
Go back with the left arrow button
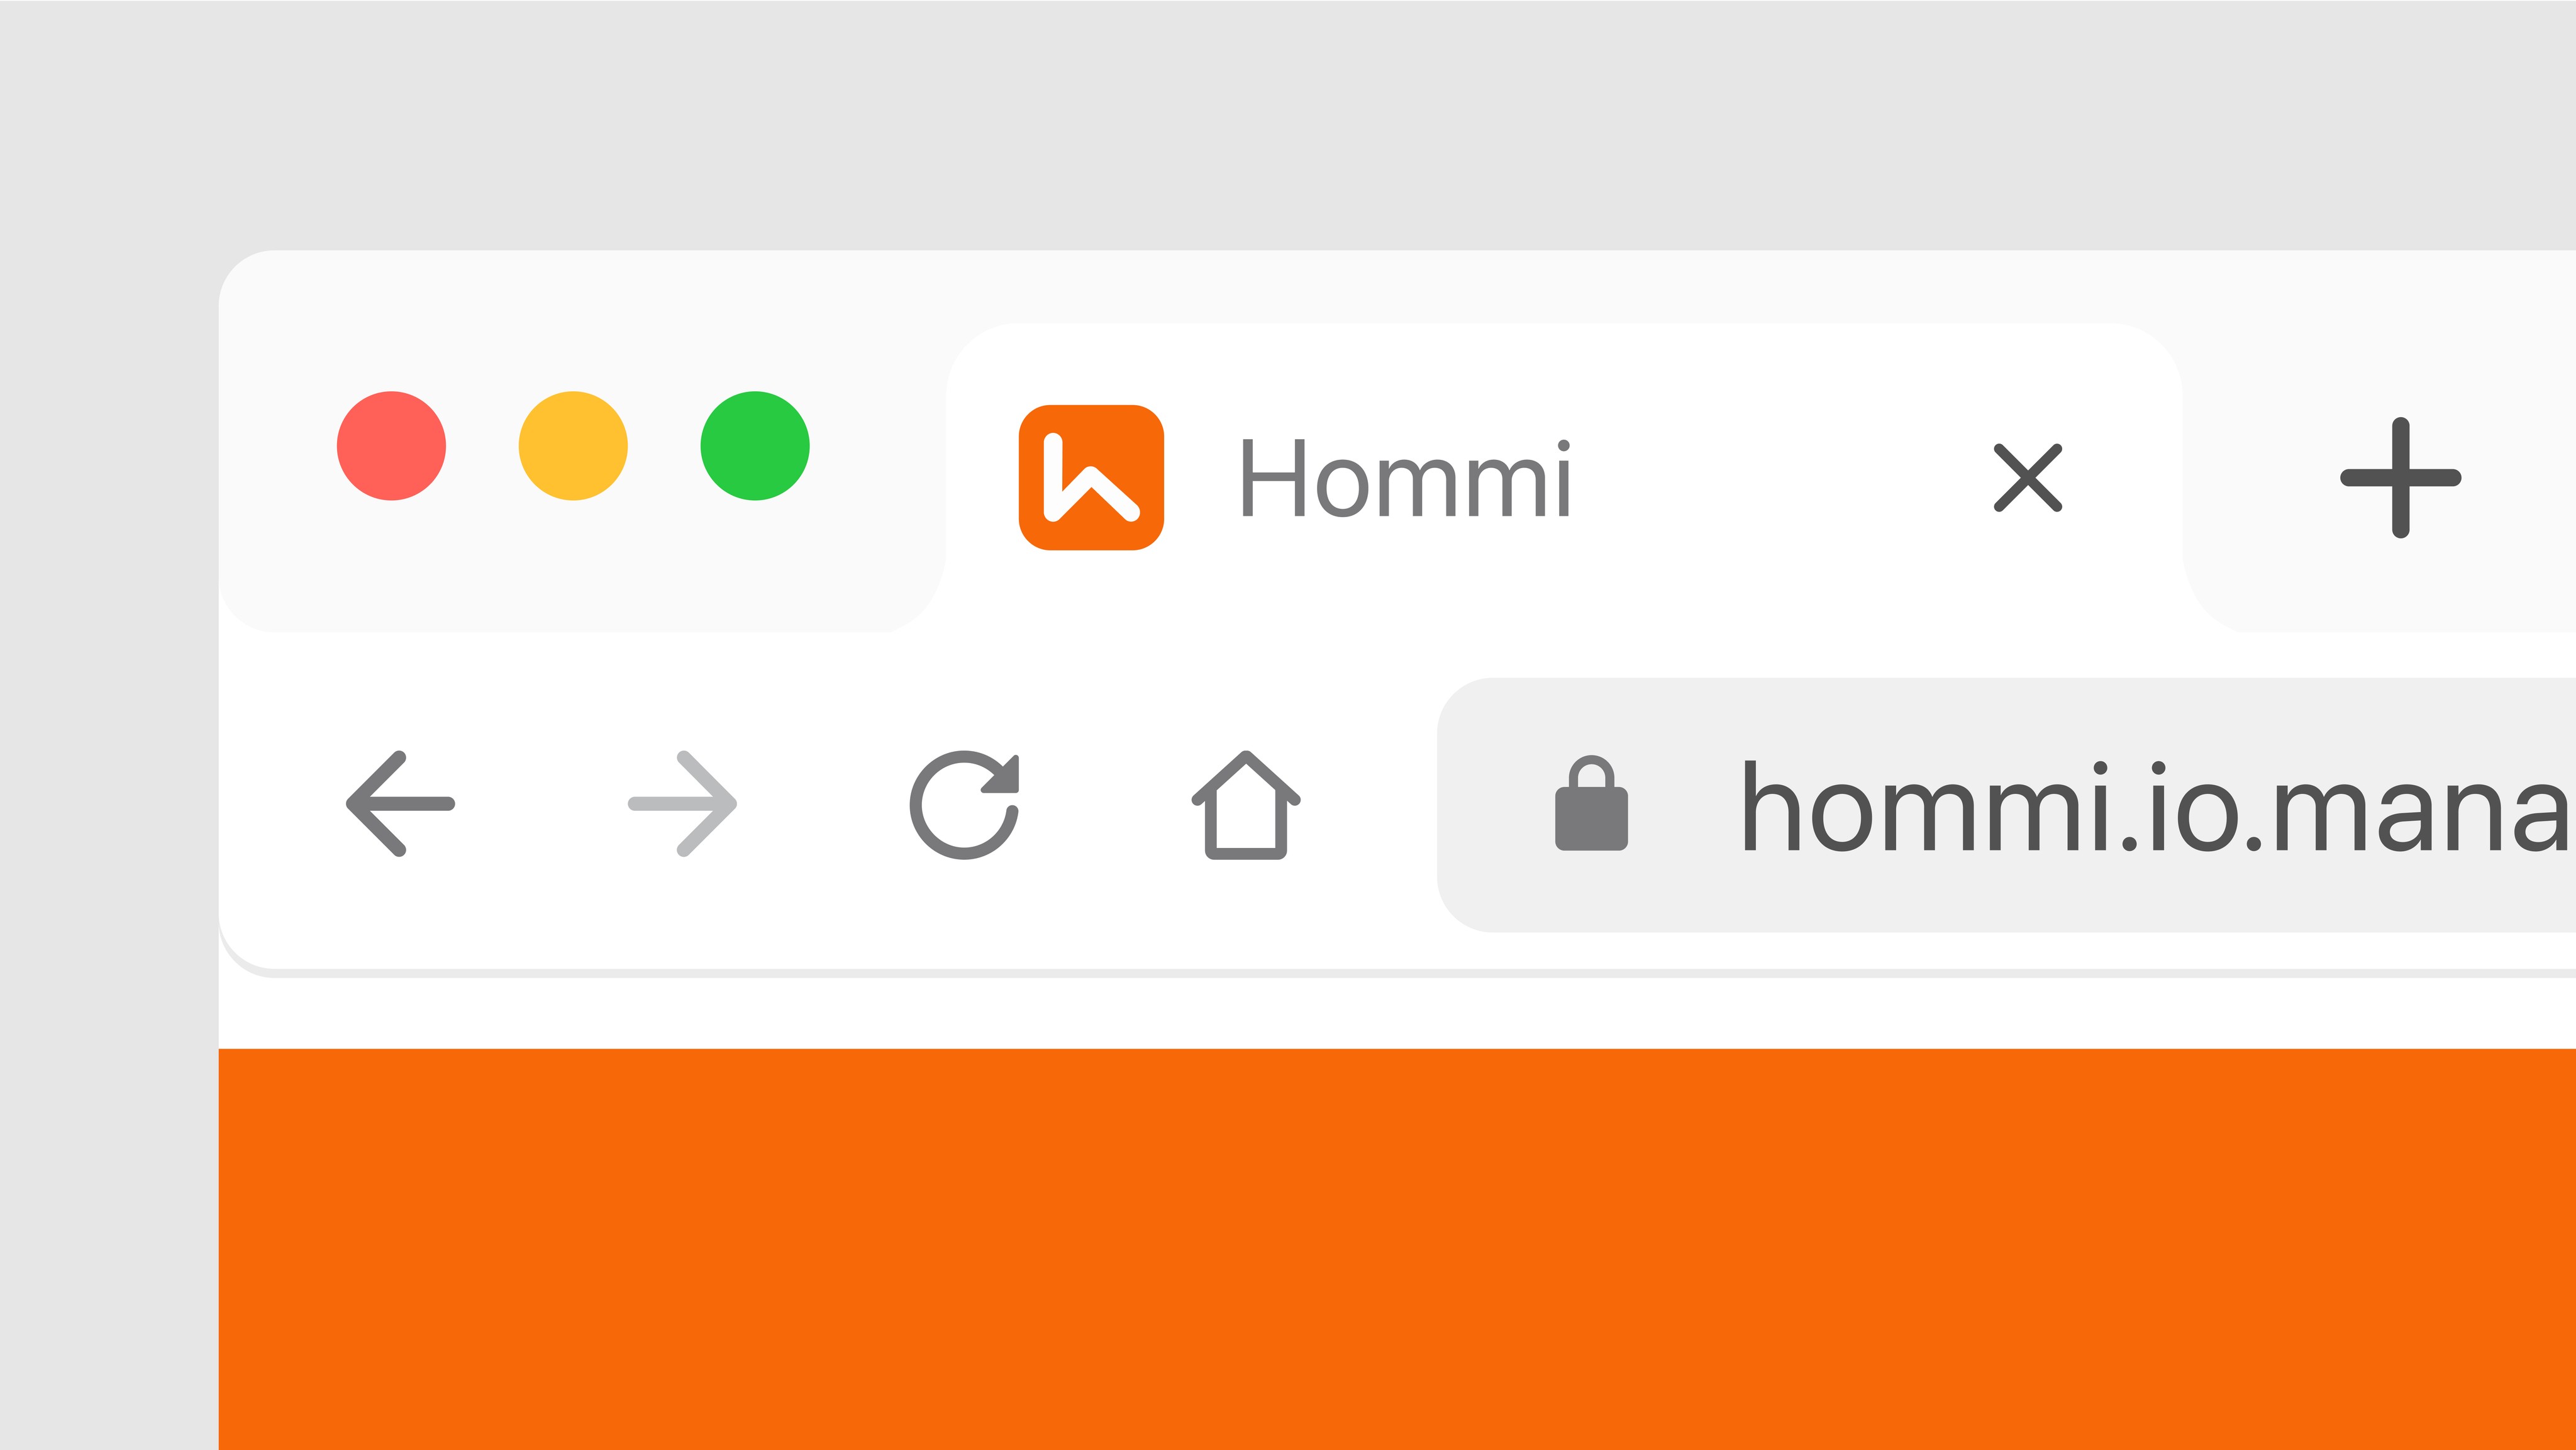tap(400, 803)
